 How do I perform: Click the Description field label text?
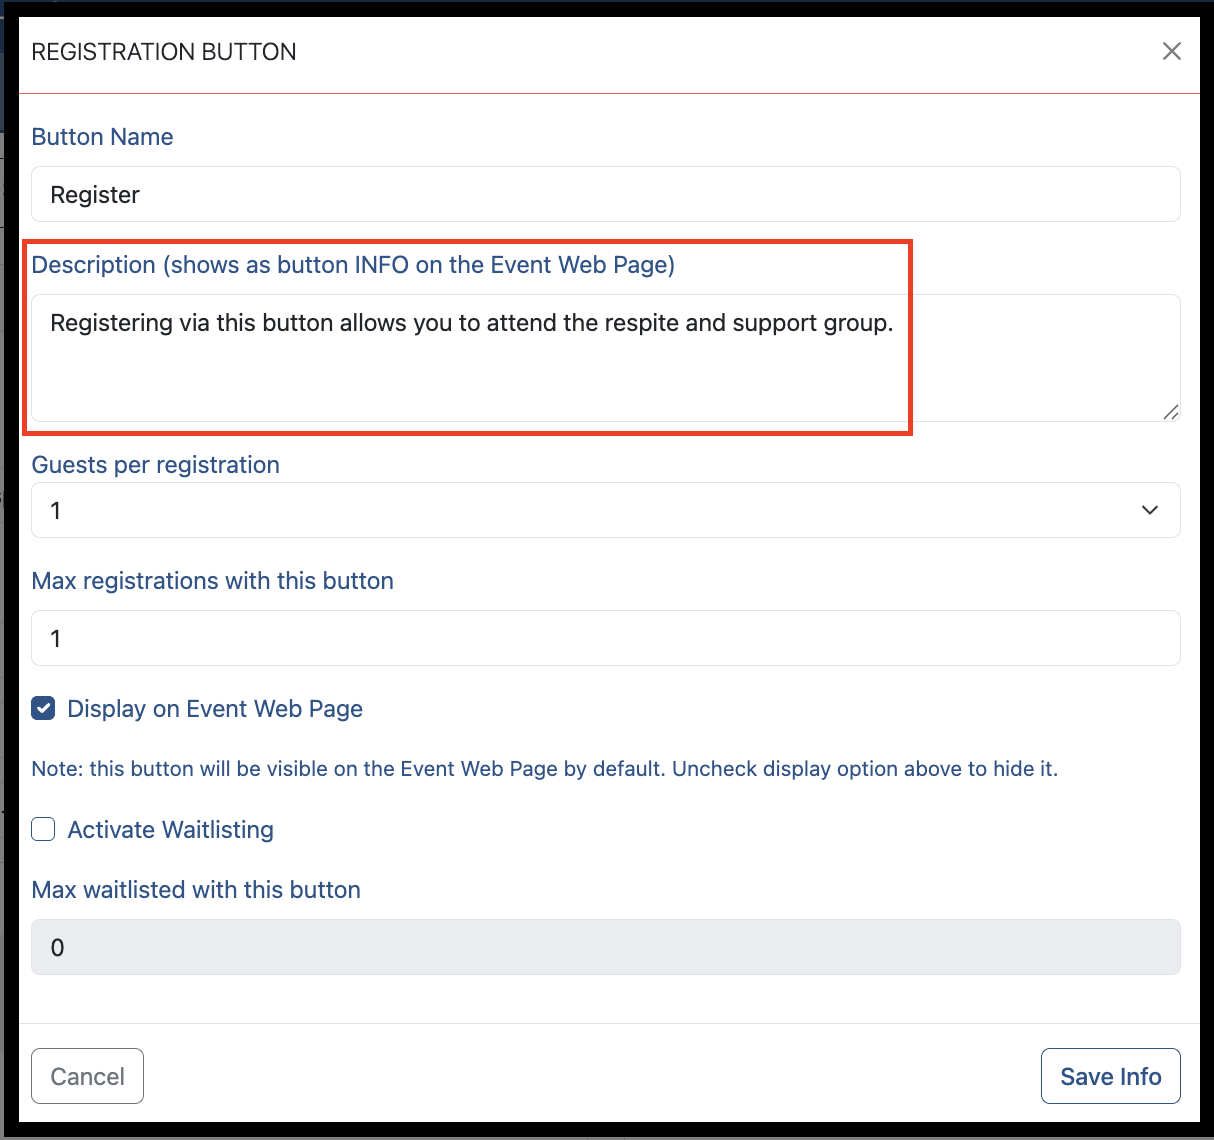click(354, 265)
